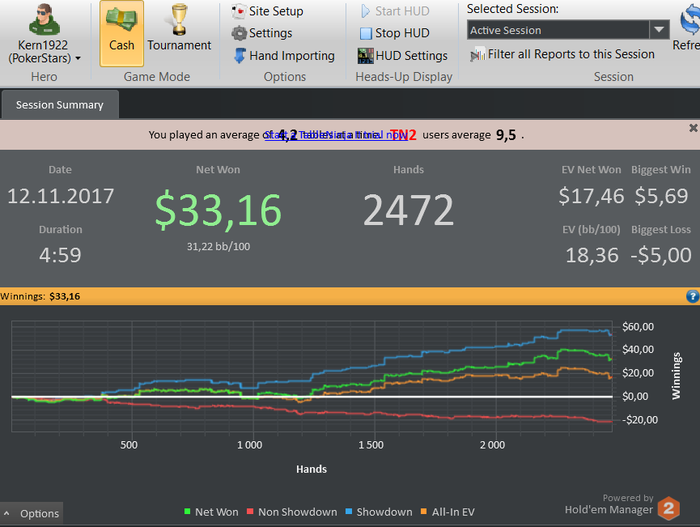
Task: Click the Options caret arrow icon
Action: tap(7, 514)
